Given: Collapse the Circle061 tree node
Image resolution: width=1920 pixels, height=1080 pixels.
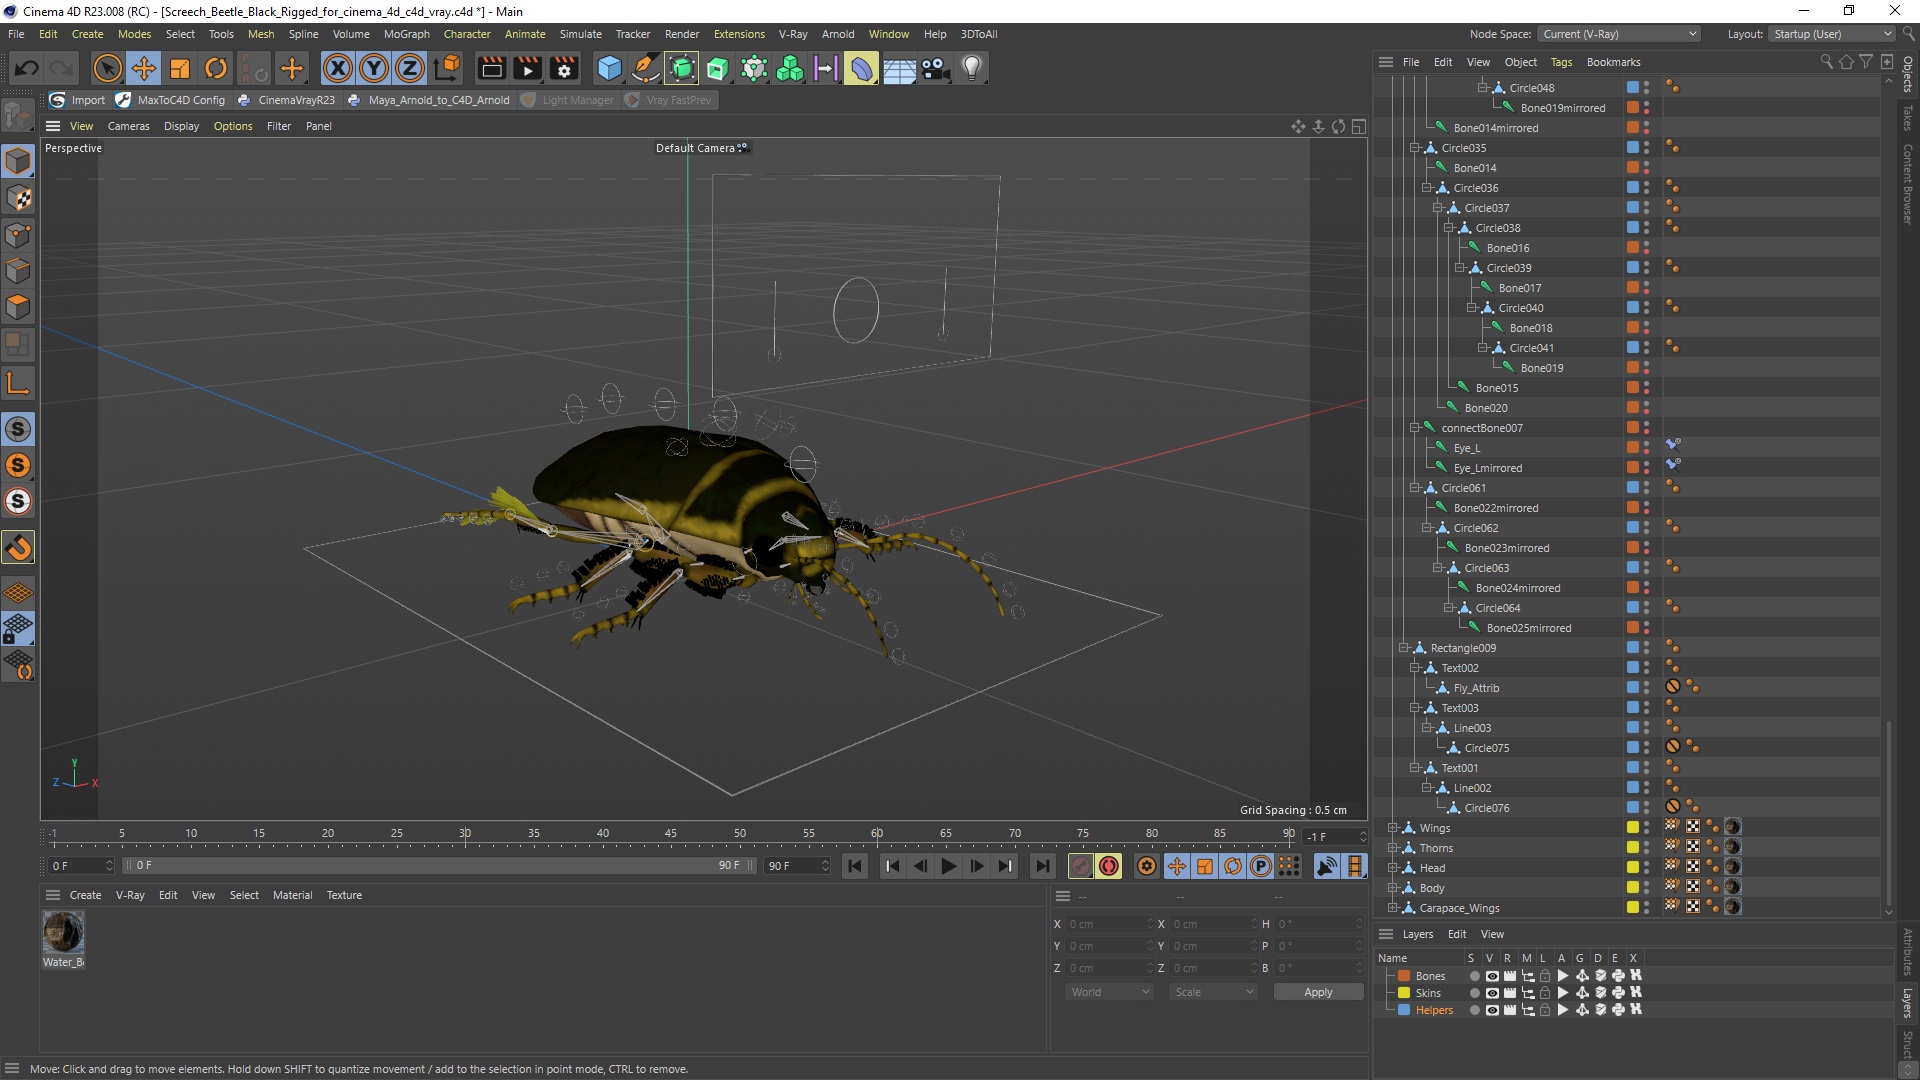Looking at the screenshot, I should [1414, 488].
